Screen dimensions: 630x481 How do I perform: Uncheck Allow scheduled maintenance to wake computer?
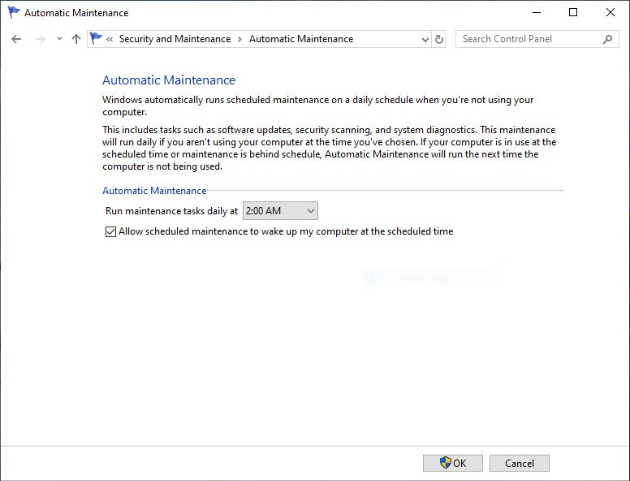pyautogui.click(x=110, y=232)
